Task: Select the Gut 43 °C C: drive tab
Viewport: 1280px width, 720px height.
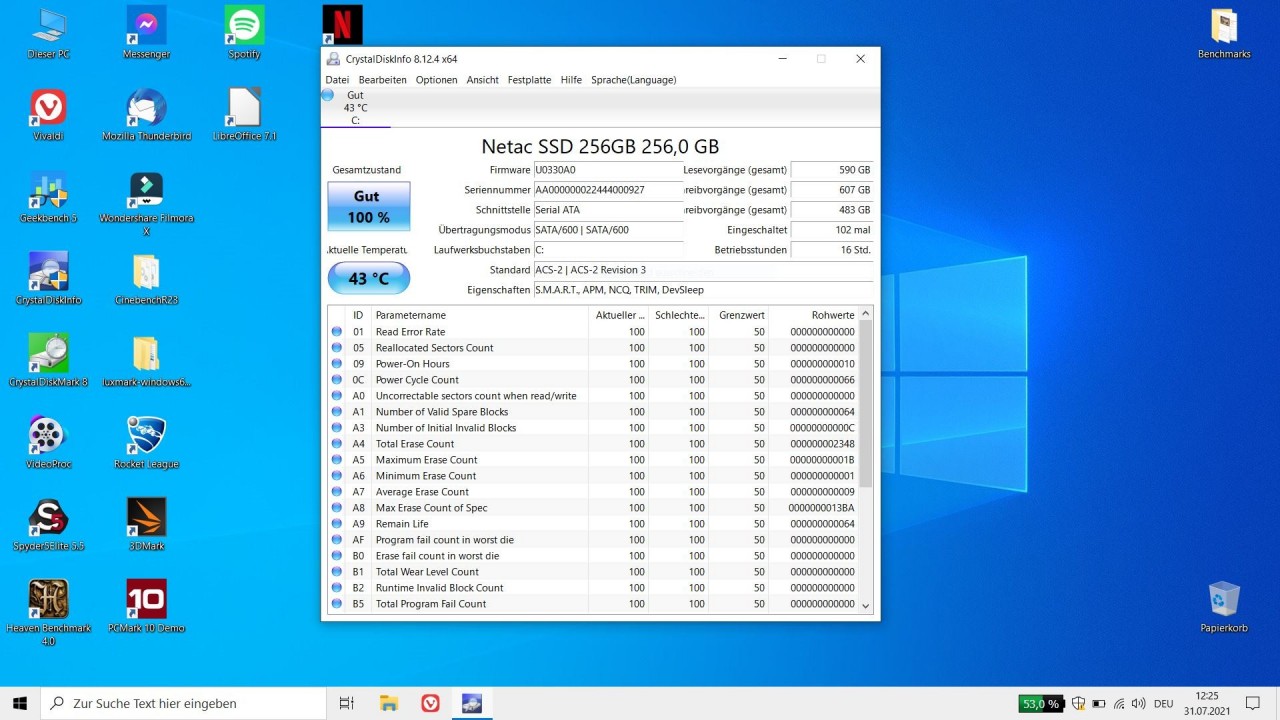Action: pos(355,108)
